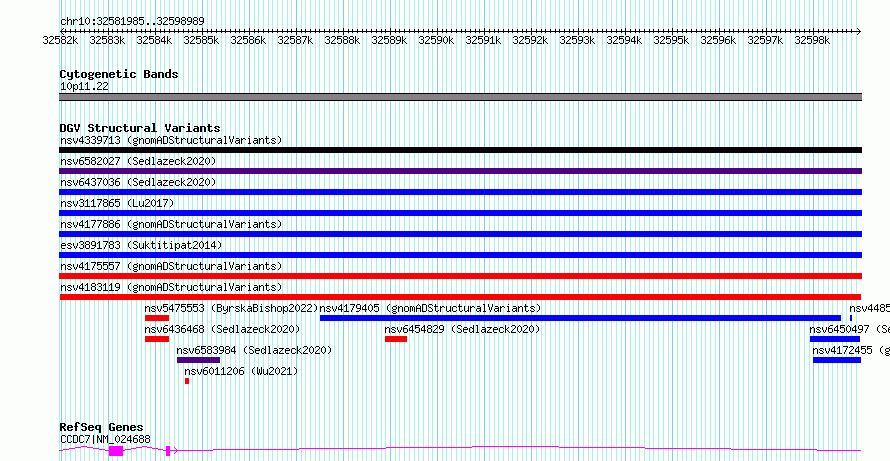Open the nsv6454829 (Sedlazeck2020) label
Screen dimensions: 890x461
pyautogui.click(x=462, y=329)
